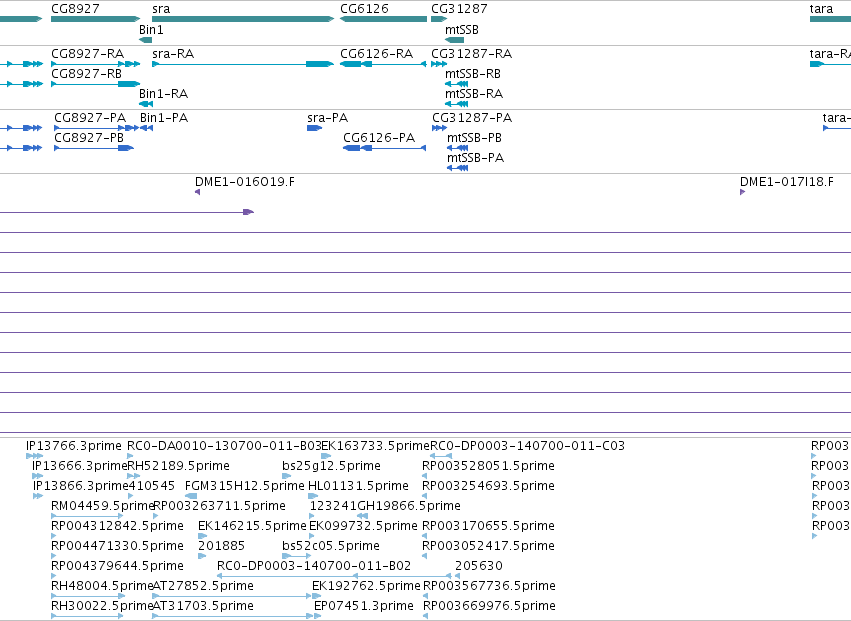Click the CG6126 gene feature
Screen dimensions: 851x621
tap(384, 19)
